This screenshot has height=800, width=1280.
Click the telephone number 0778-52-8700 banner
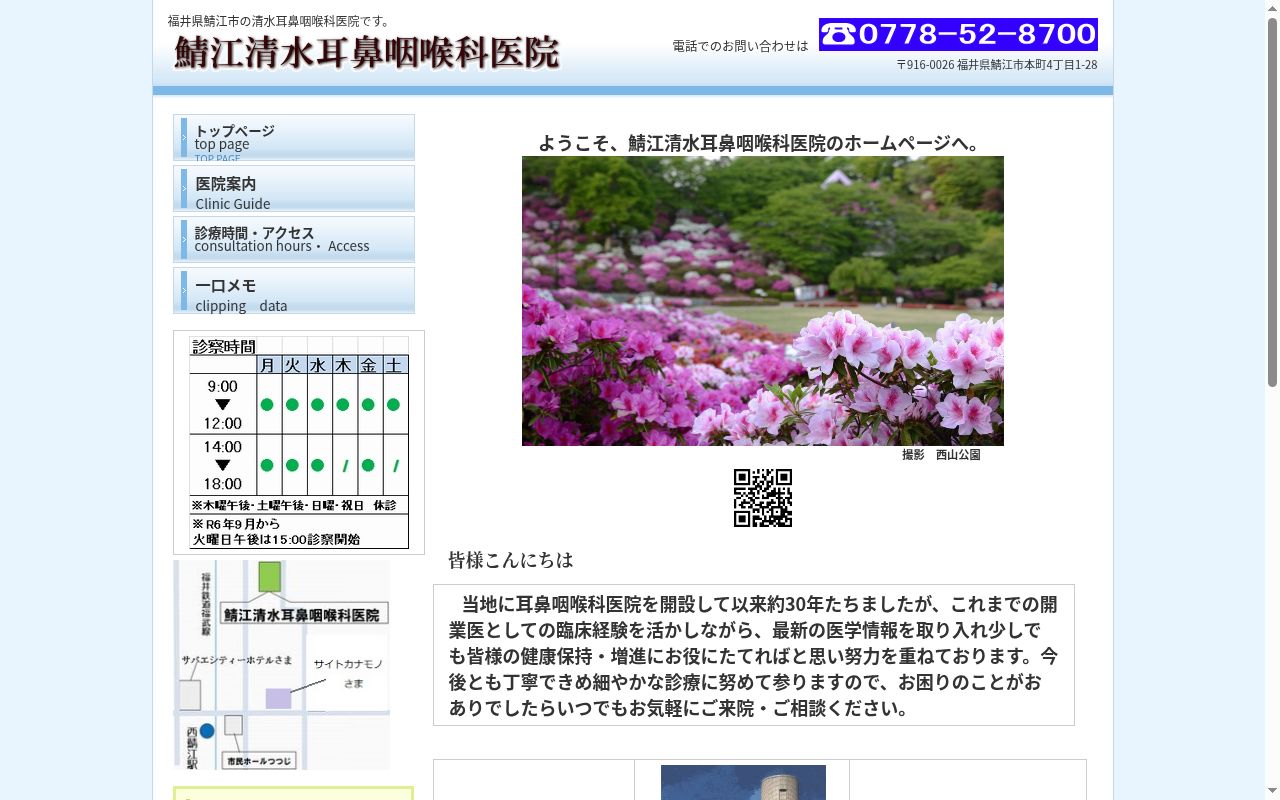(958, 34)
